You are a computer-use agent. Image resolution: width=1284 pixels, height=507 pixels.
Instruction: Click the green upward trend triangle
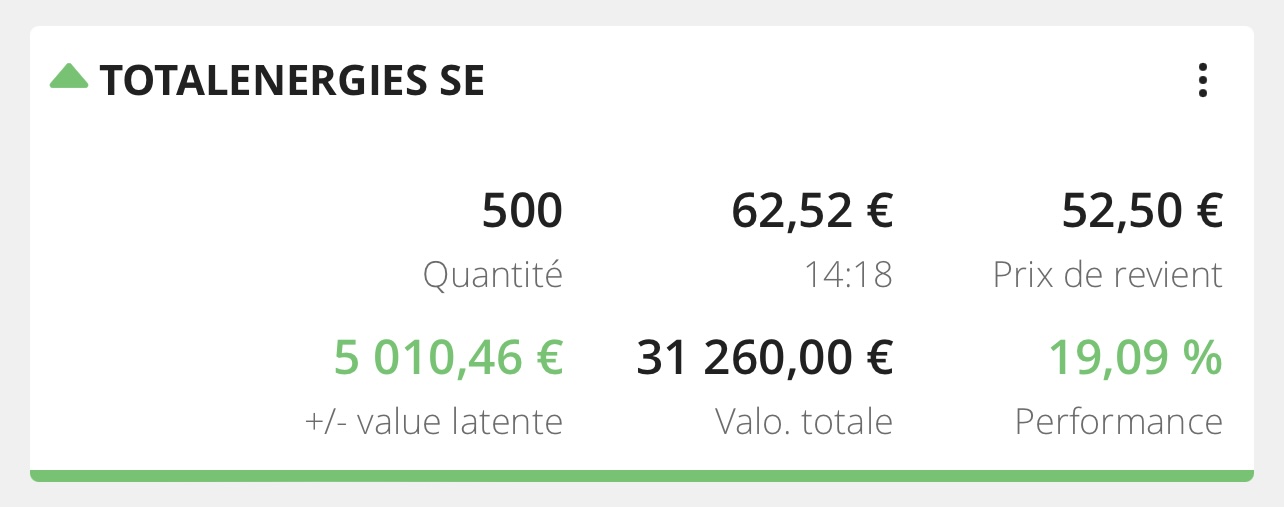pos(69,76)
